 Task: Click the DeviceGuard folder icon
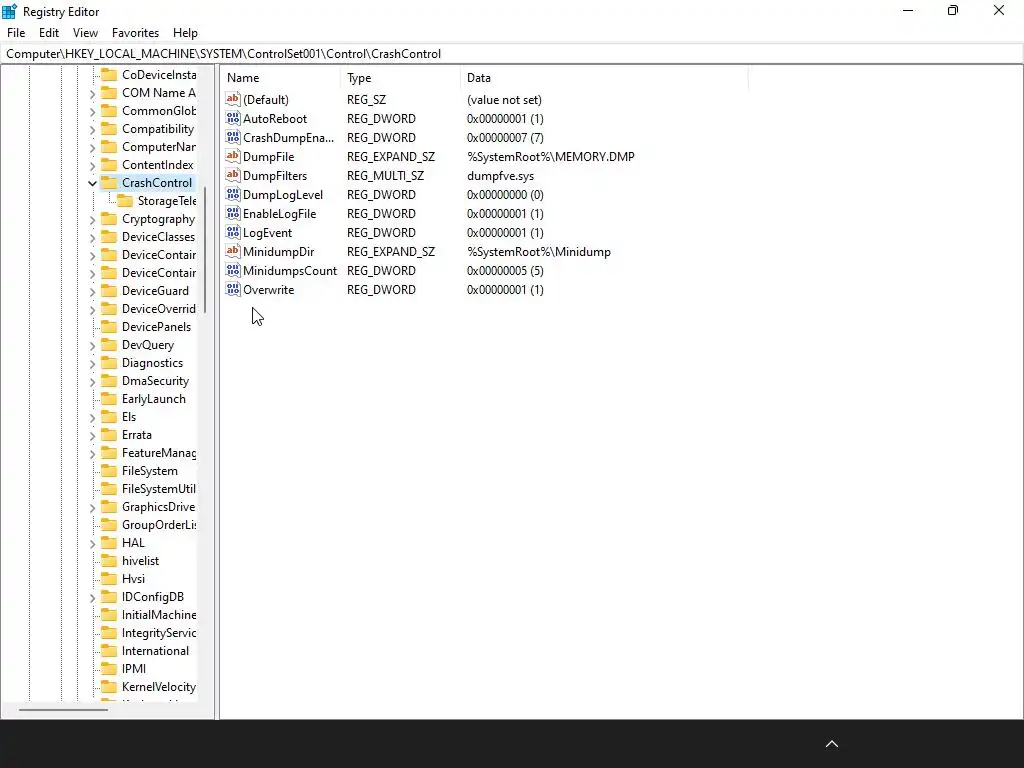109,291
